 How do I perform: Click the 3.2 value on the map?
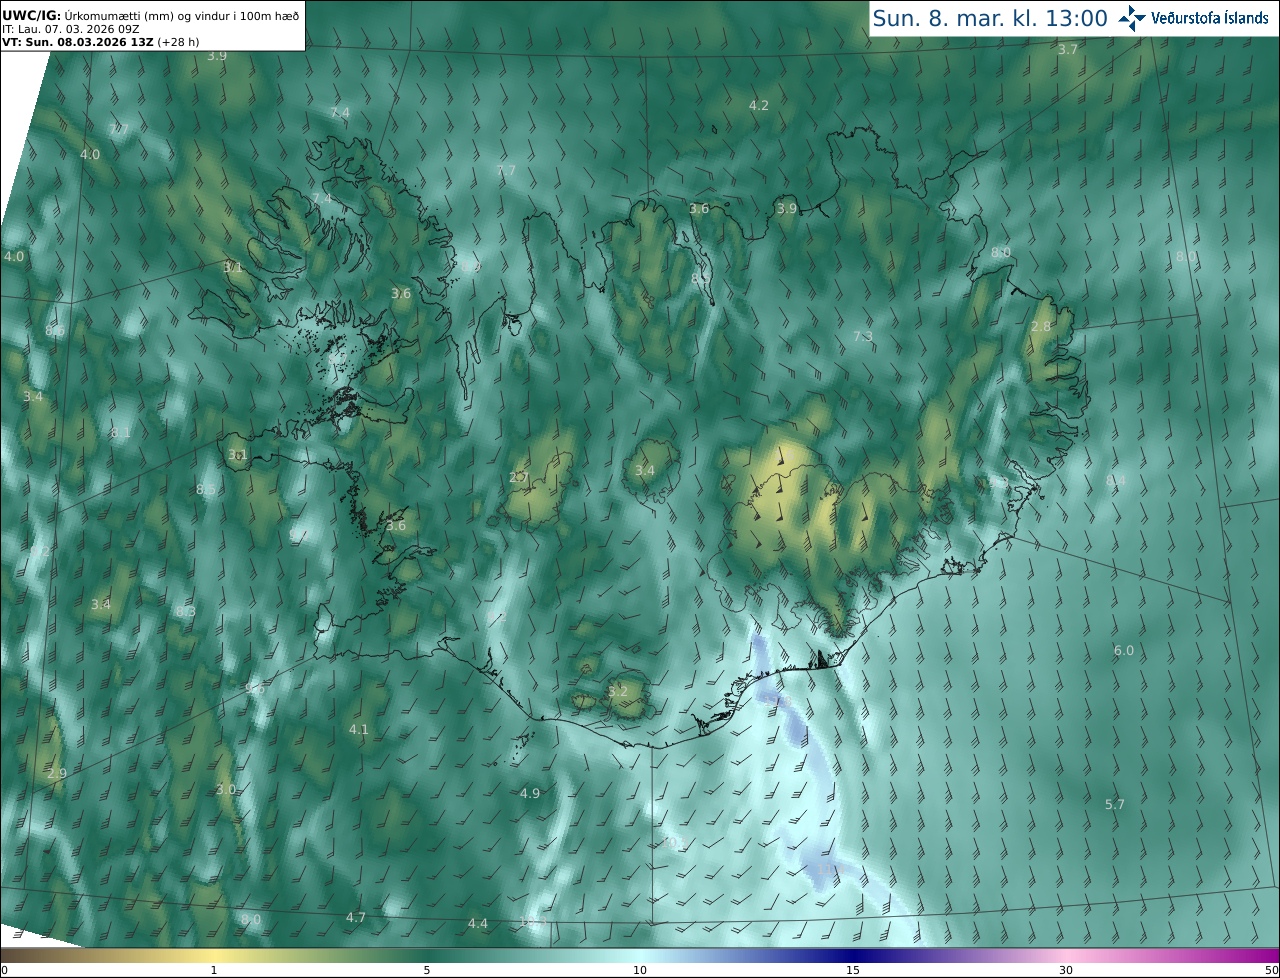coord(618,691)
